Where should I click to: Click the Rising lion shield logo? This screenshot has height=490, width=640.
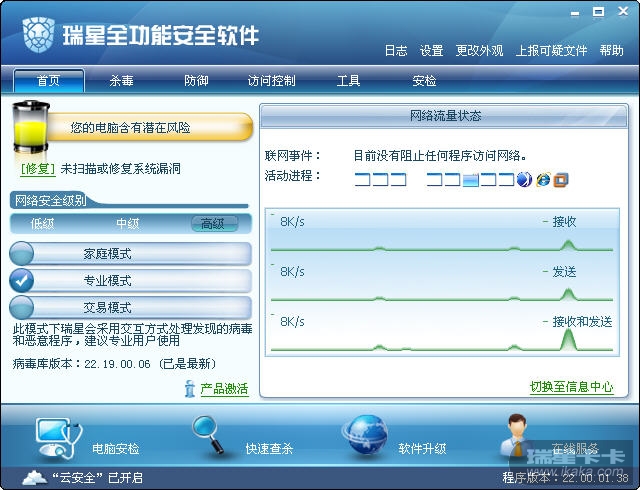38,35
